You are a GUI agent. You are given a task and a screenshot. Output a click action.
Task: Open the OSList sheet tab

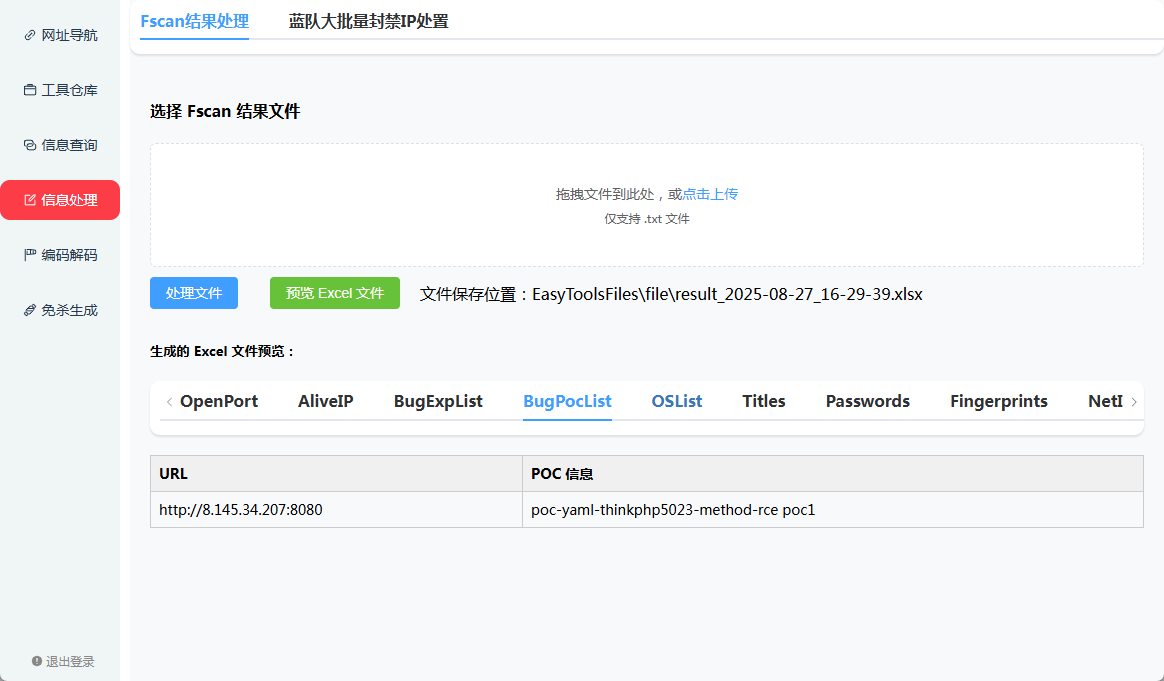pyautogui.click(x=677, y=401)
